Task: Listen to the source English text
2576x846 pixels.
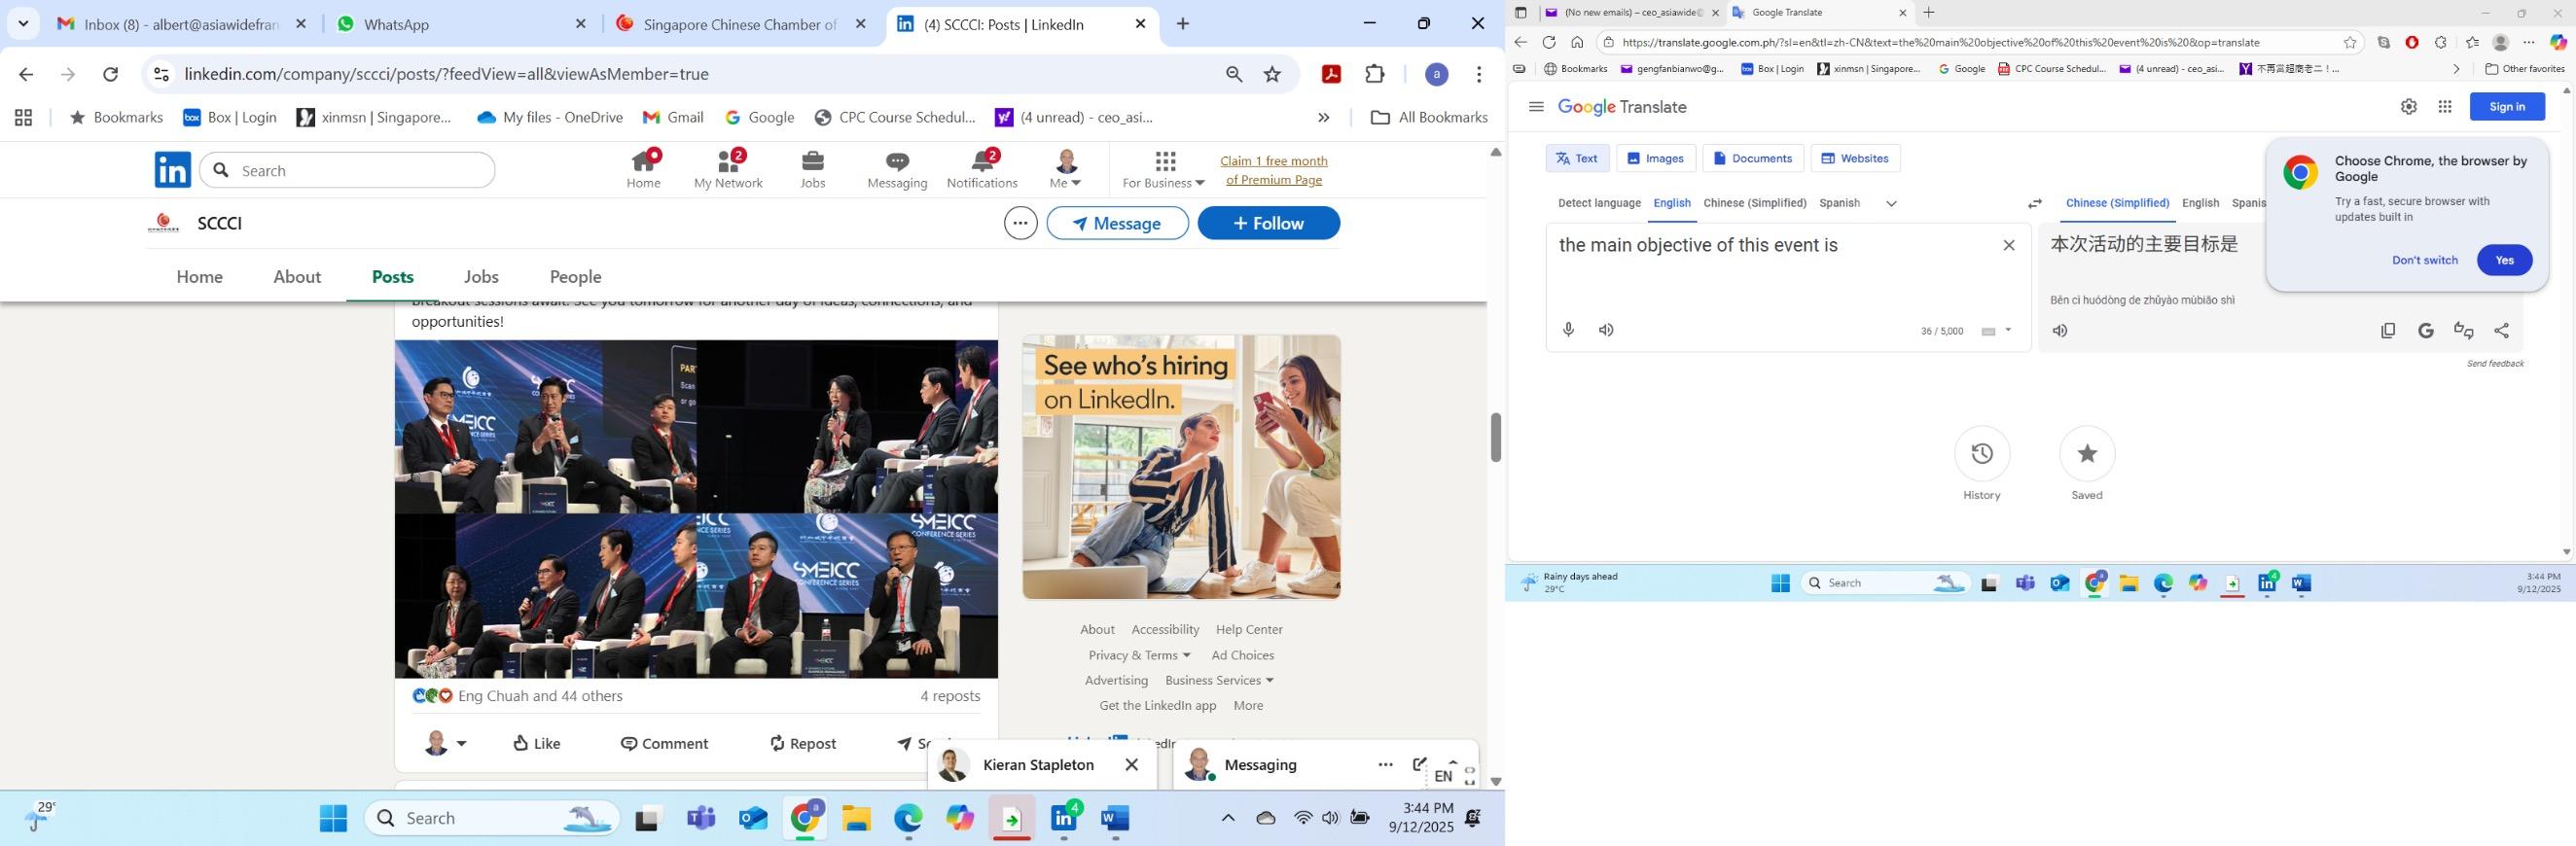Action: click(x=1606, y=330)
